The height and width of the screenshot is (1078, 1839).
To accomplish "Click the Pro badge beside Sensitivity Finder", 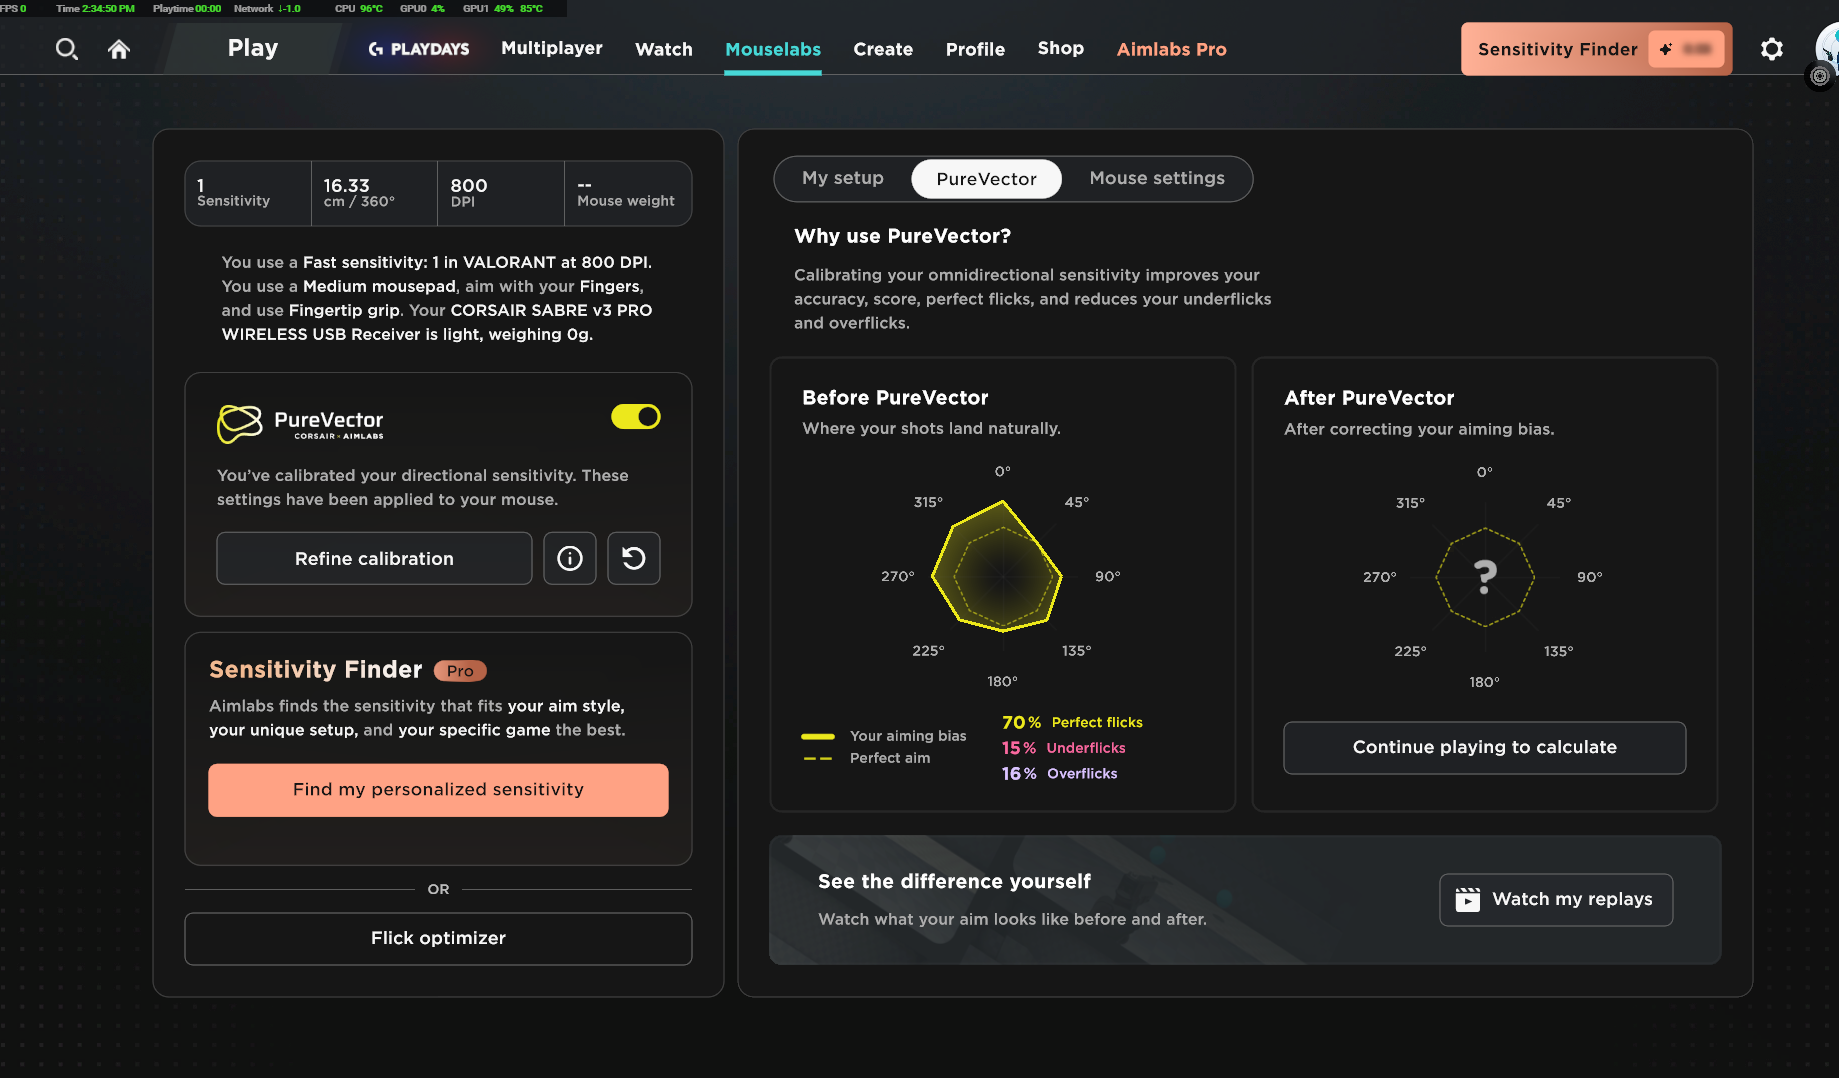I will click(x=460, y=671).
